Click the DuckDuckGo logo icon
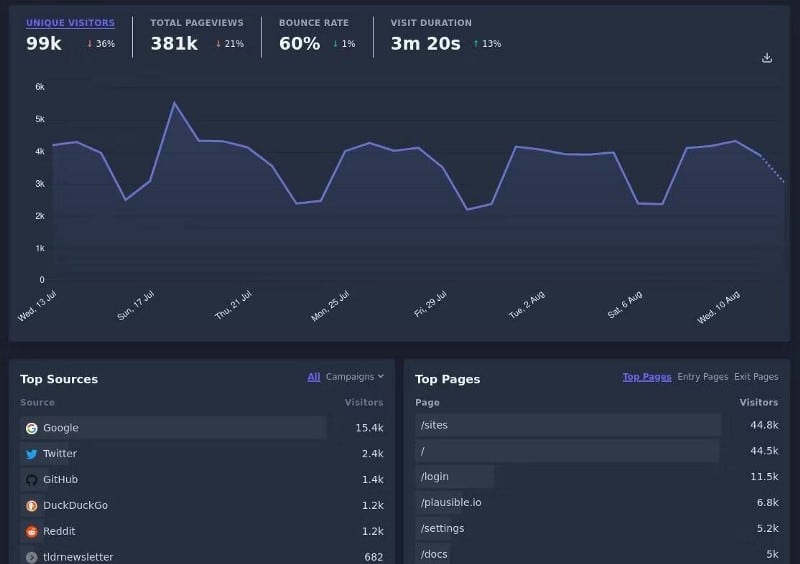800x564 pixels. coord(32,506)
